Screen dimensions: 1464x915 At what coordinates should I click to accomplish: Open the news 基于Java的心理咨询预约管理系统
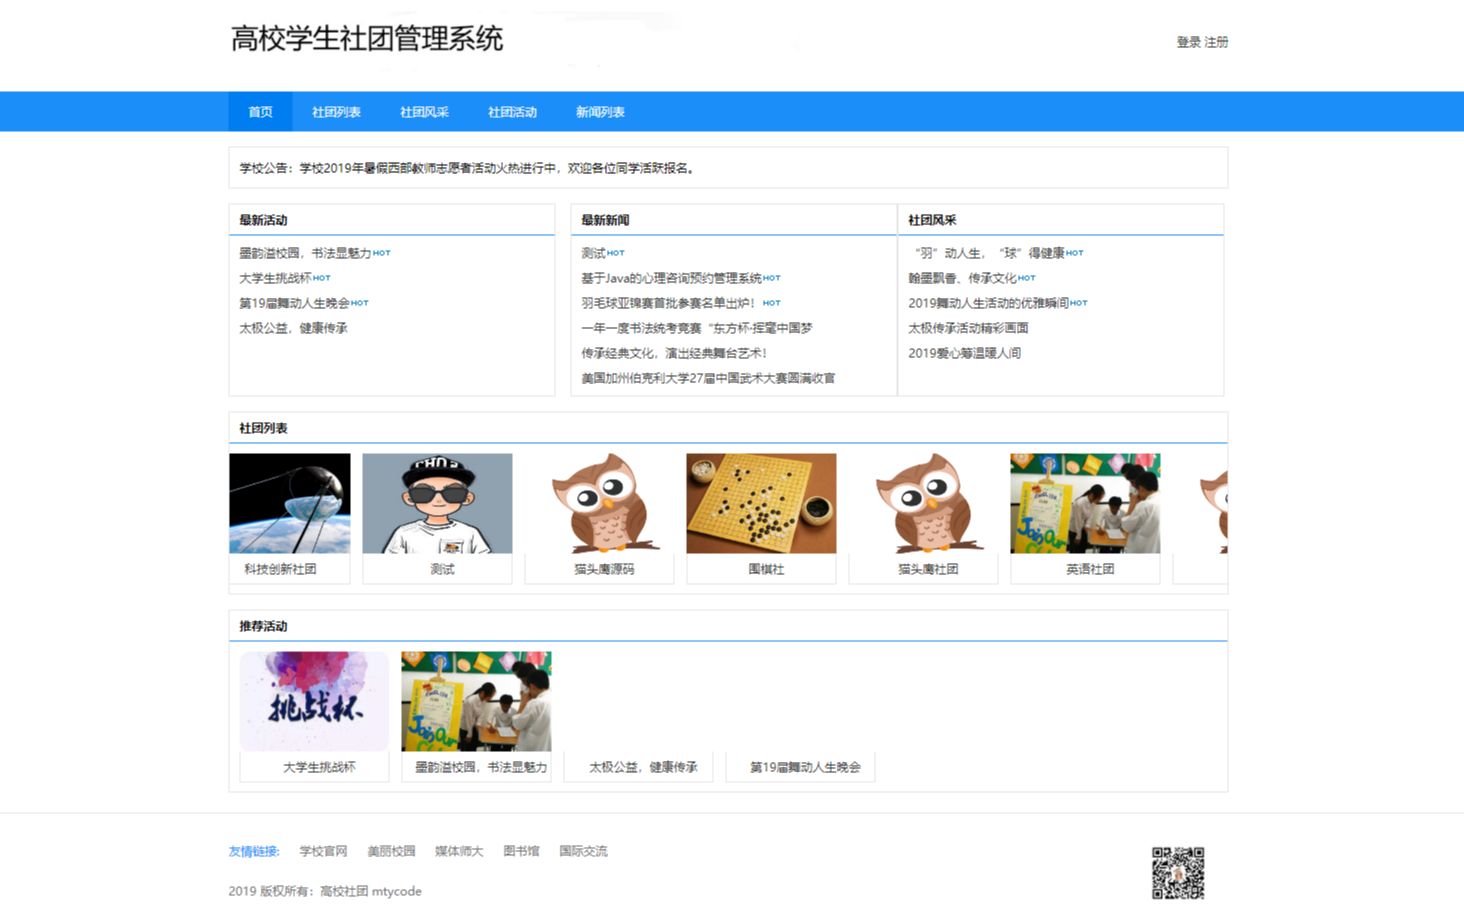point(670,277)
